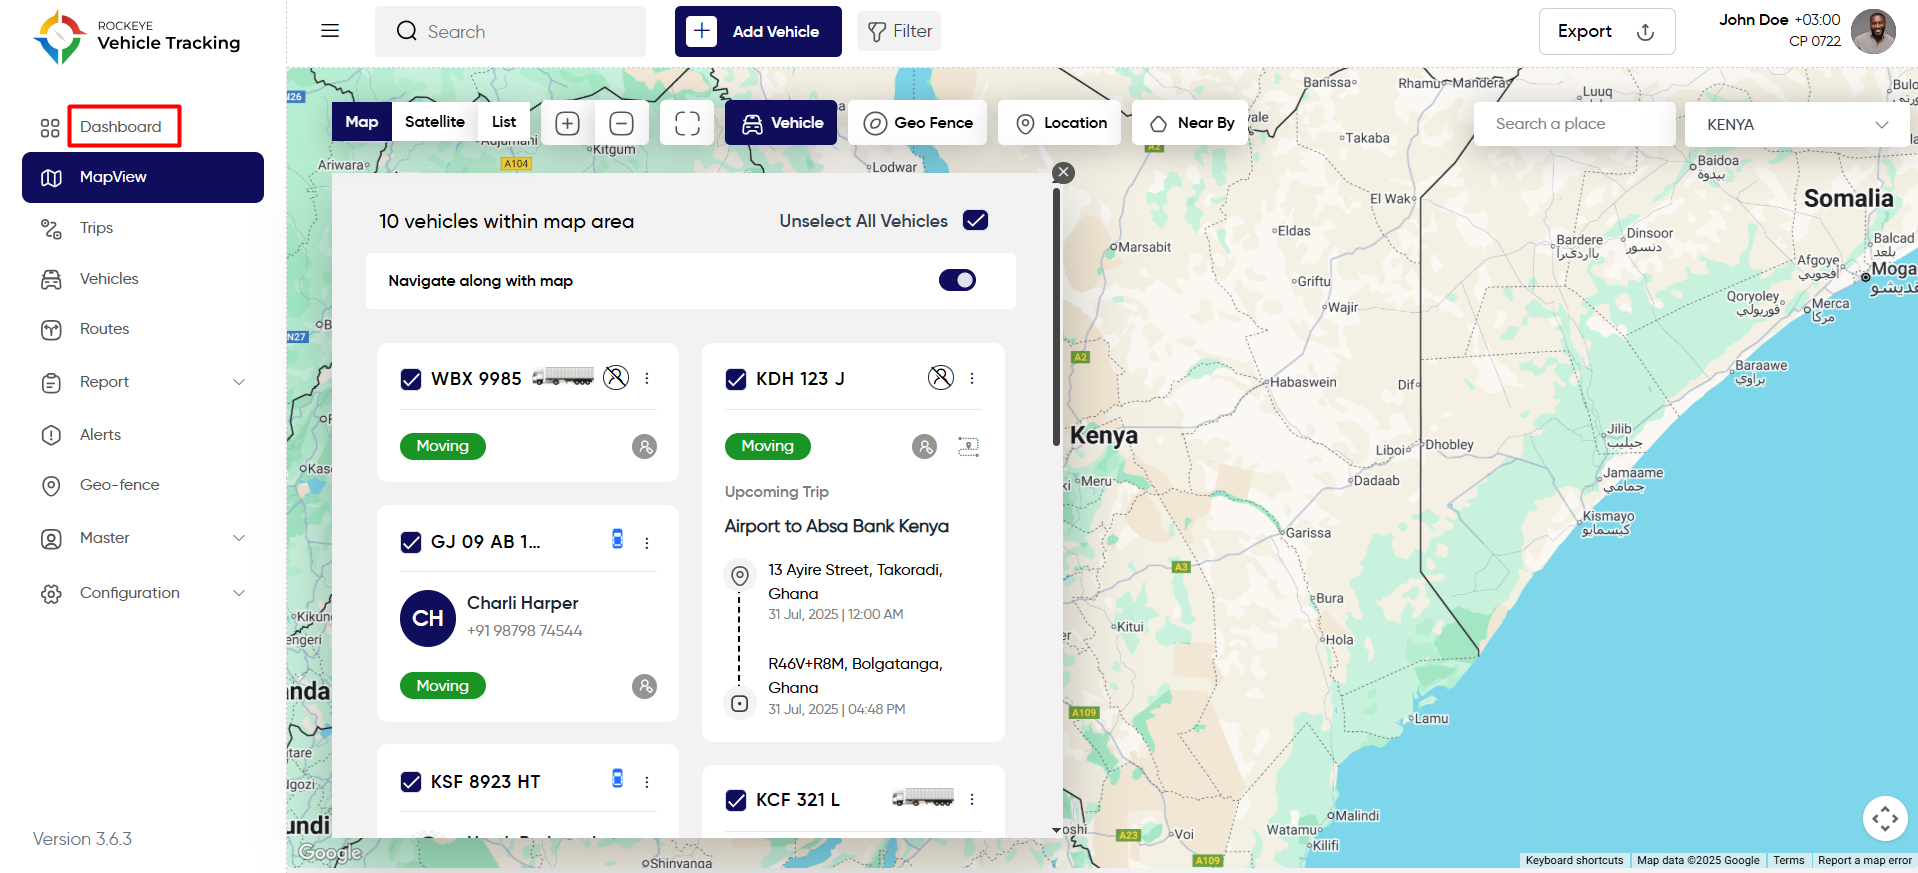This screenshot has height=873, width=1918.
Task: Uncheck KSF 8923 HT vehicle checkbox
Action: pos(411,782)
